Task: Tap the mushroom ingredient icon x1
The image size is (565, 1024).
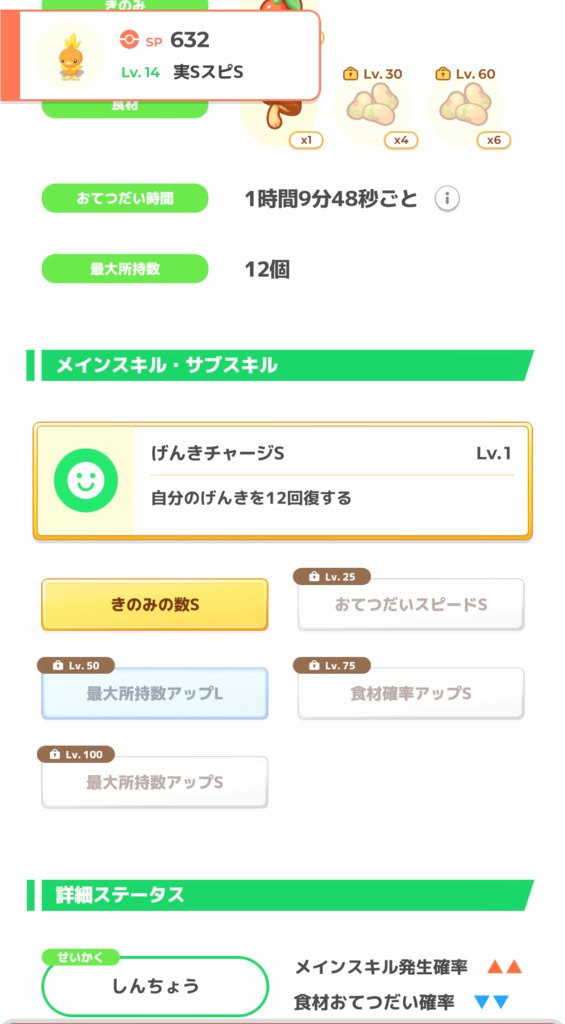Action: 281,116
